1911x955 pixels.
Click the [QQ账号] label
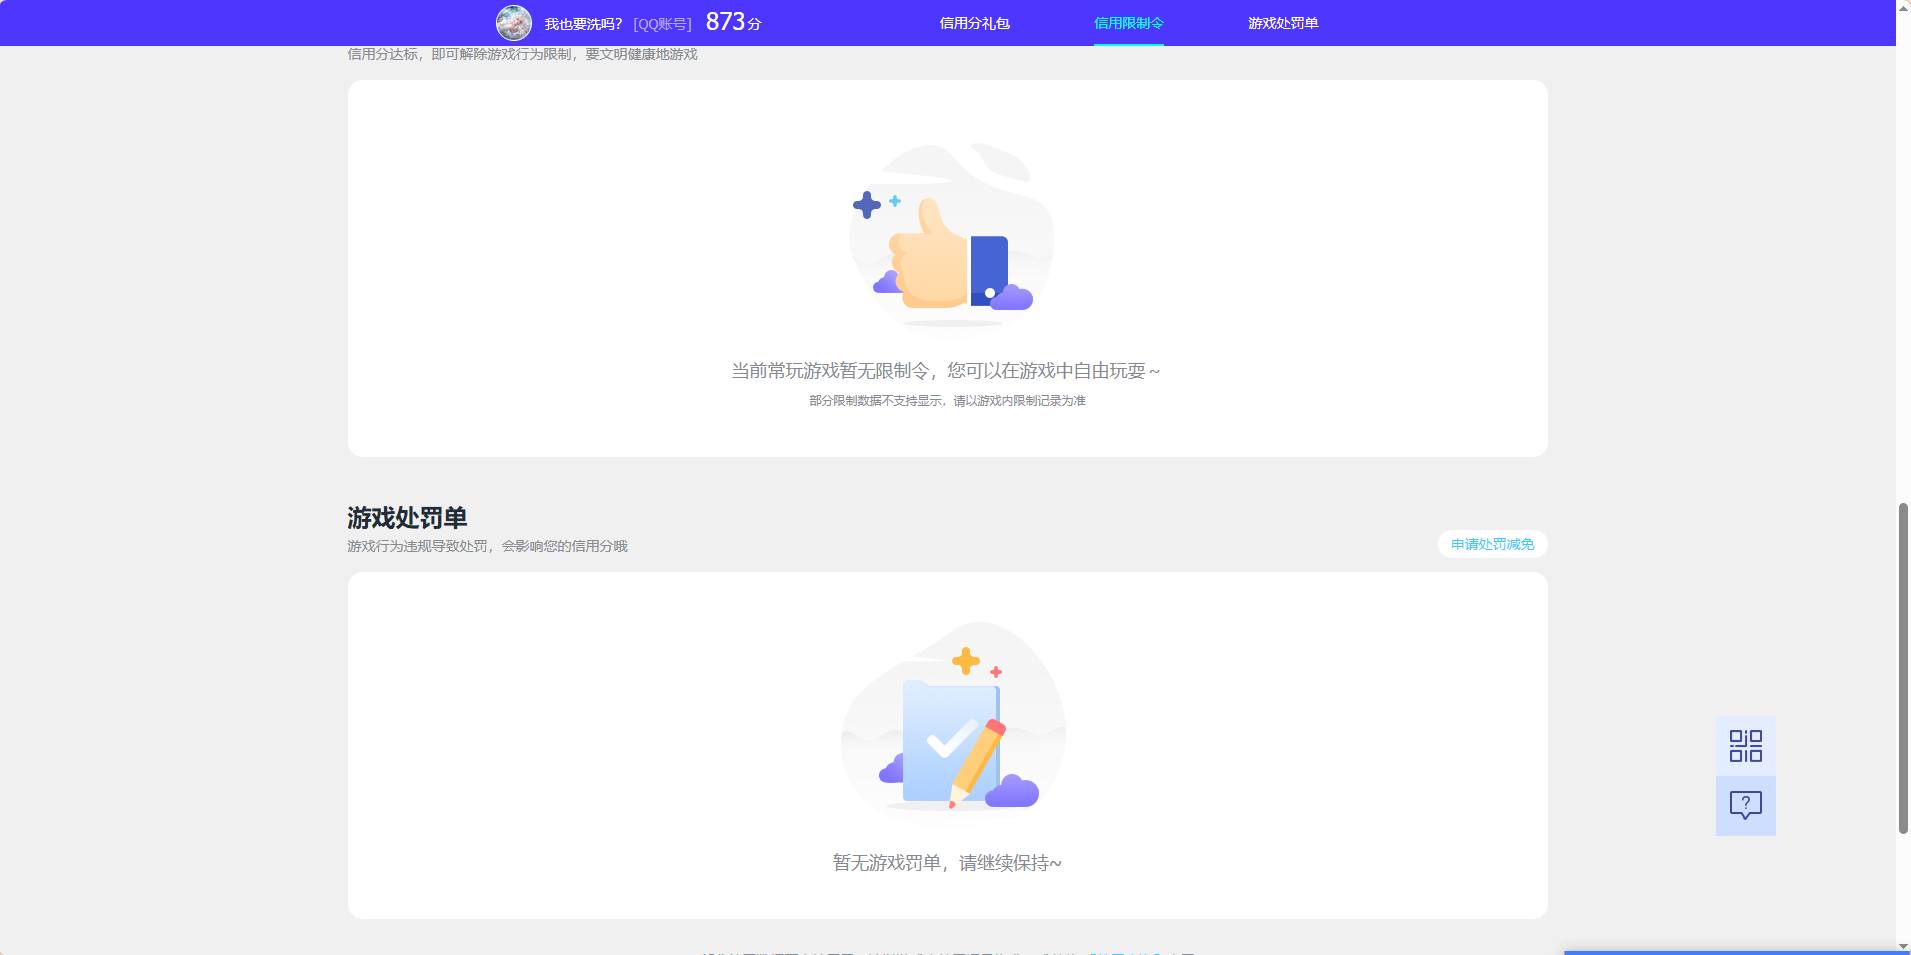[x=662, y=24]
